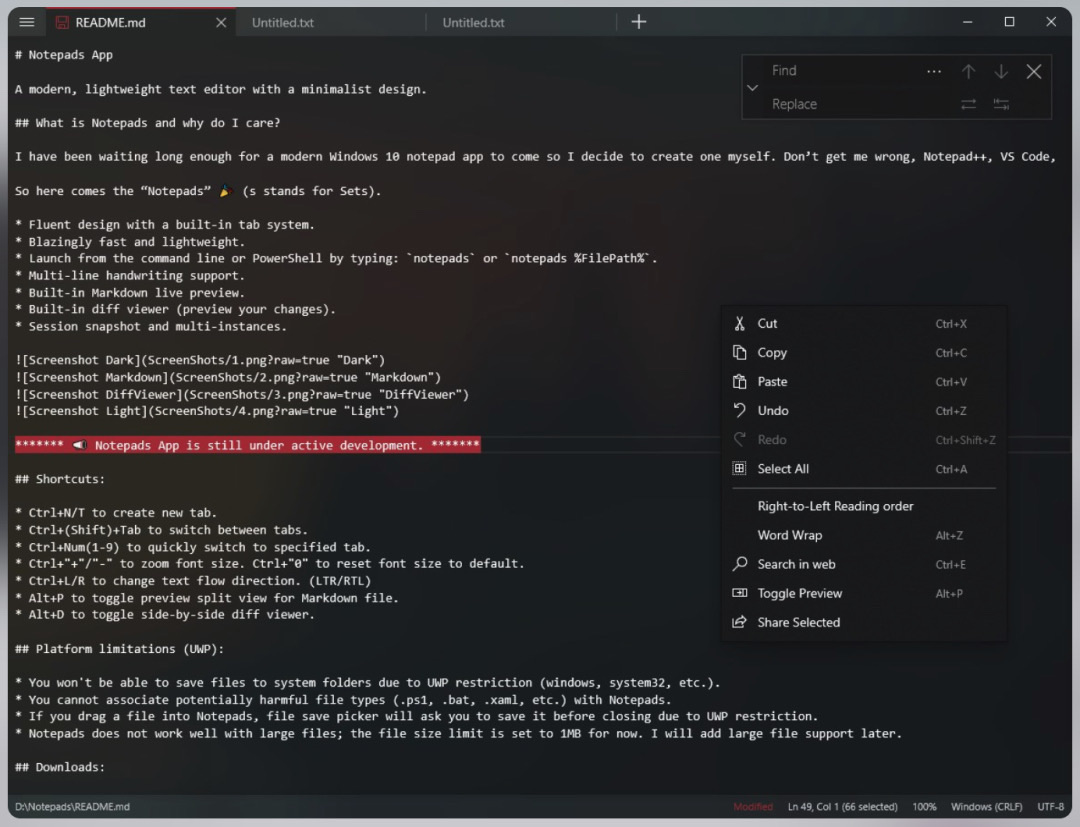Click the '## Platform limitations (UWP):' heading
The image size is (1080, 827).
(x=119, y=649)
